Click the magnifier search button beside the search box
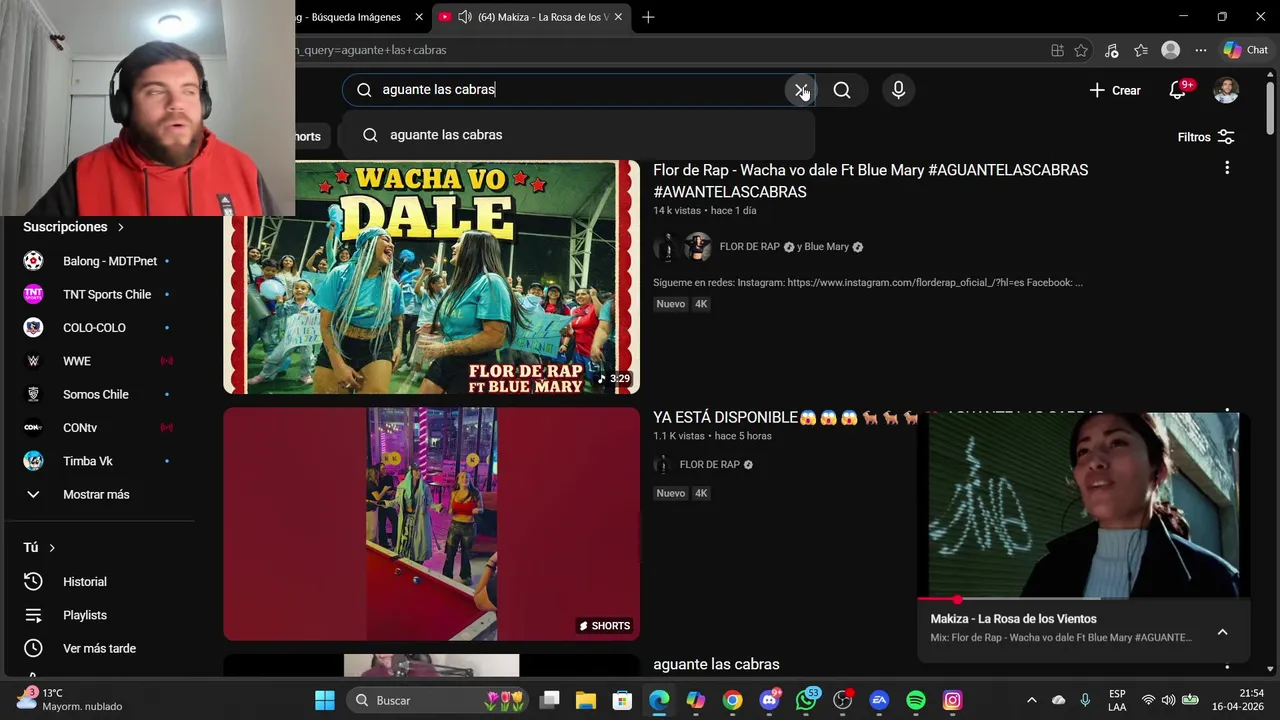Image resolution: width=1280 pixels, height=720 pixels. click(842, 90)
